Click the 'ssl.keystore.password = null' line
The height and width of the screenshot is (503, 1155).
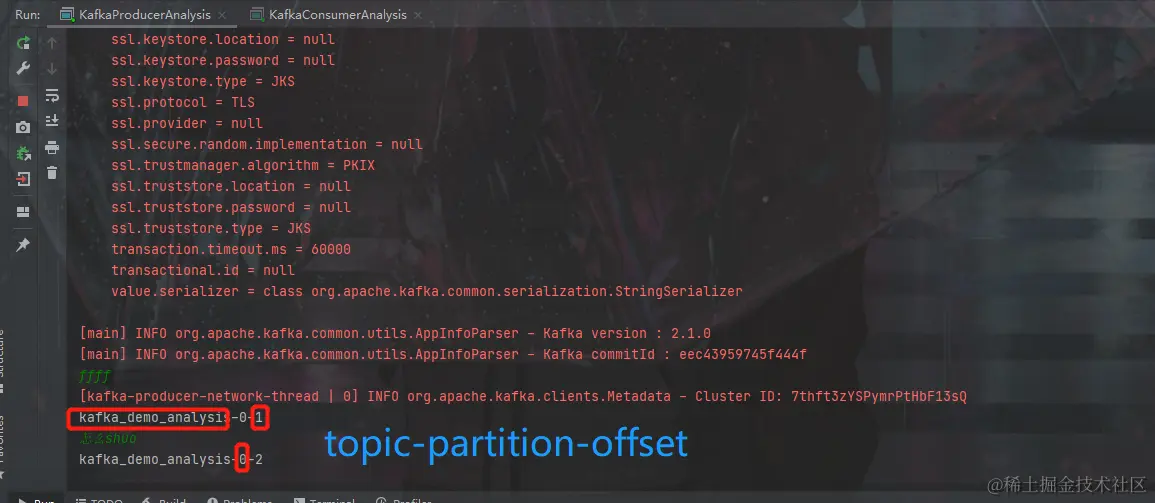pos(222,60)
